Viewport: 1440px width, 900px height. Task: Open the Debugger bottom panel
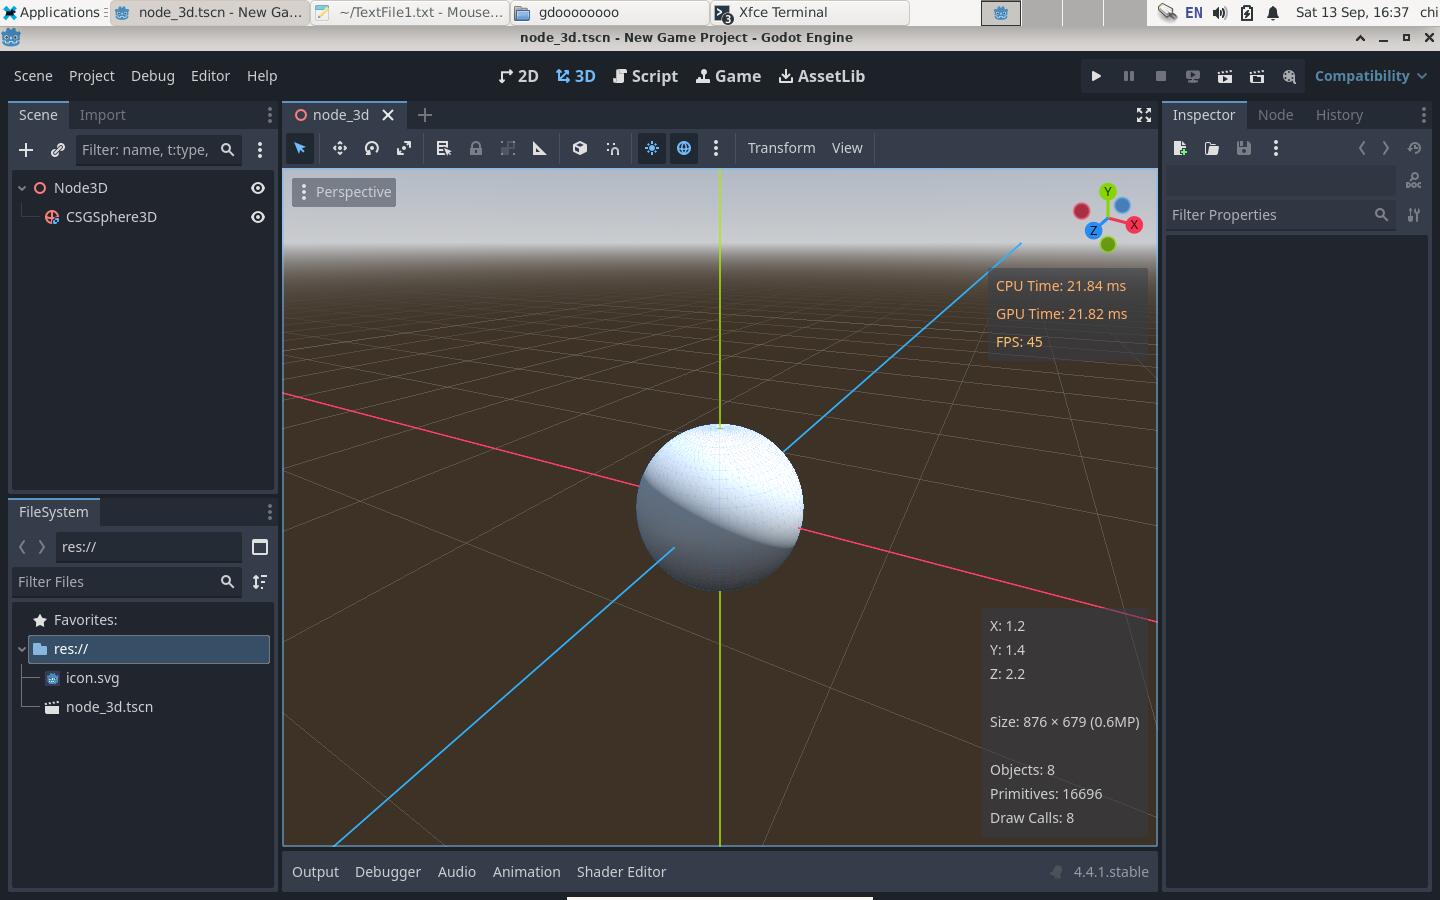click(x=387, y=872)
